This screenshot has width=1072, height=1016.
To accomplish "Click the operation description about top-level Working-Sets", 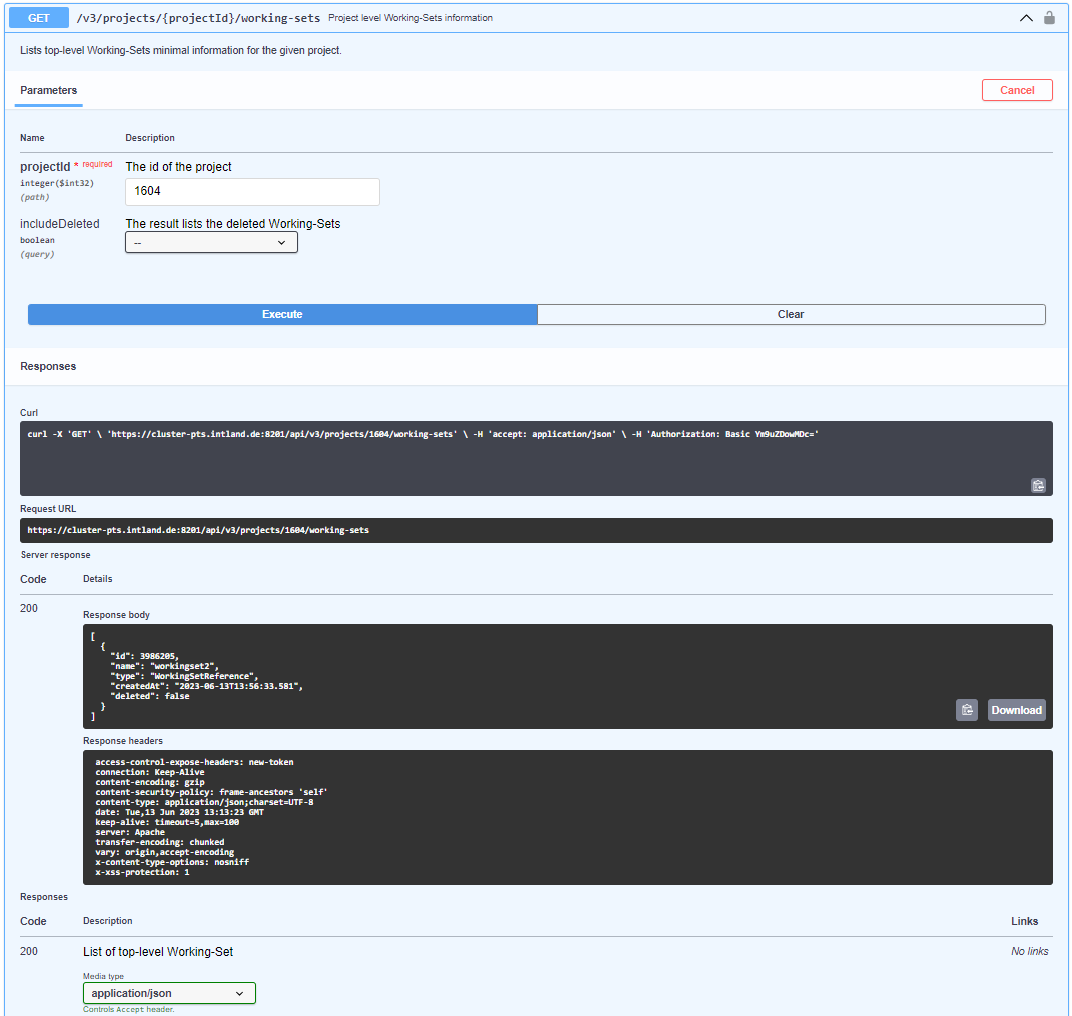I will point(180,51).
